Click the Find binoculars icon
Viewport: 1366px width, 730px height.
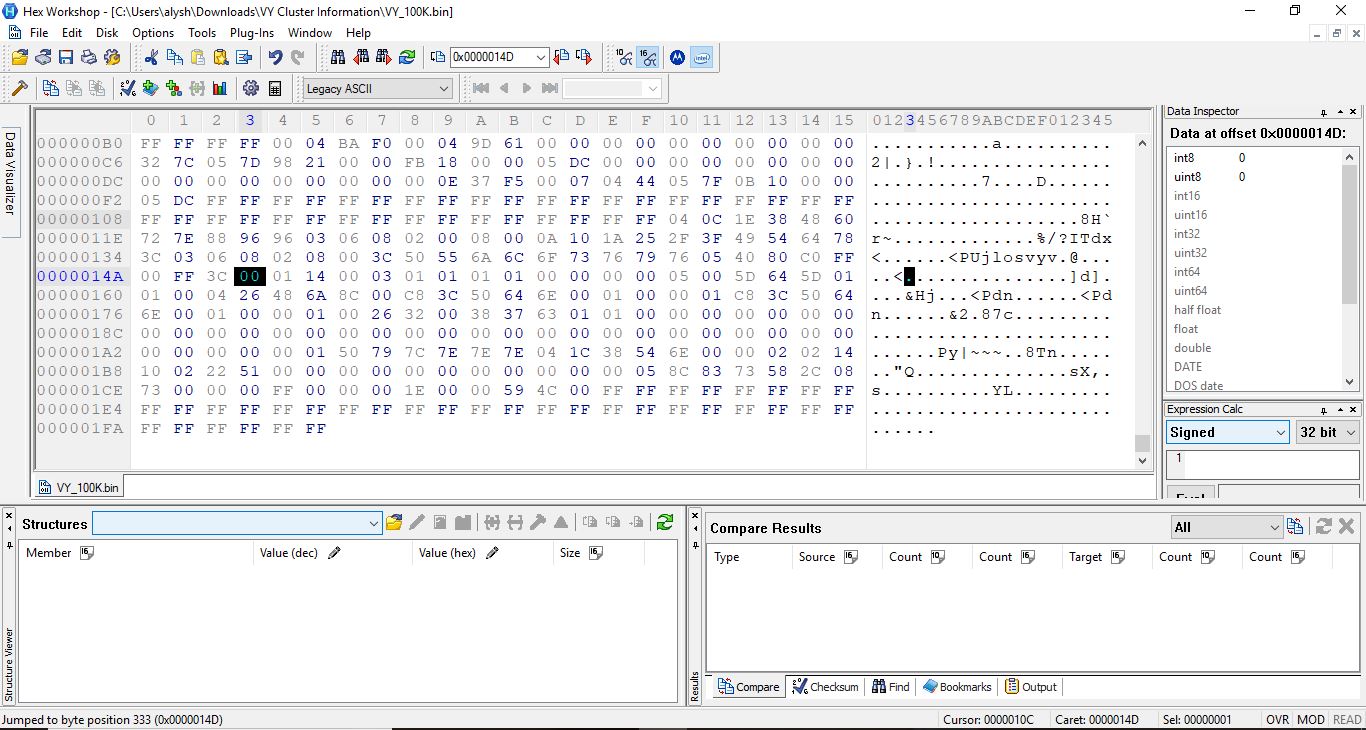tap(338, 57)
